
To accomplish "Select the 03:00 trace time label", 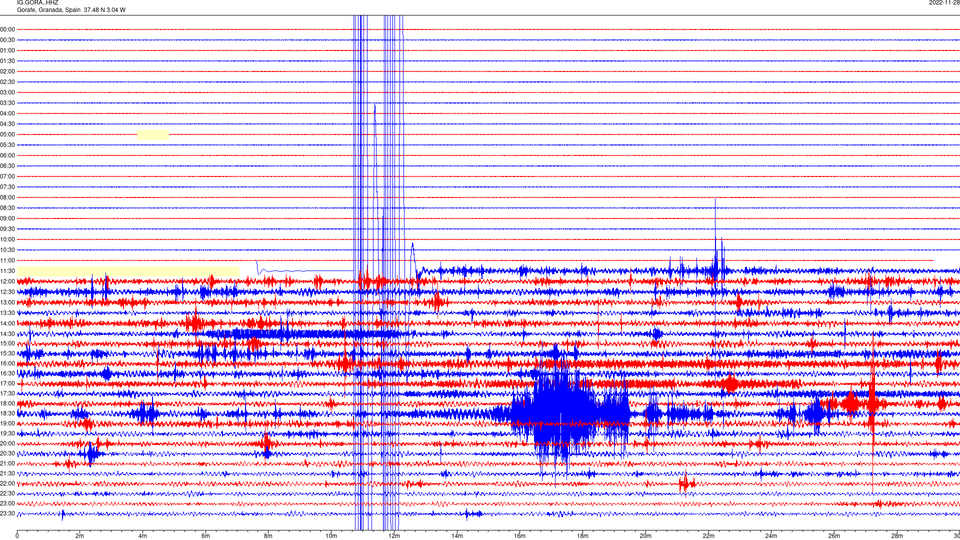I will [x=7, y=92].
